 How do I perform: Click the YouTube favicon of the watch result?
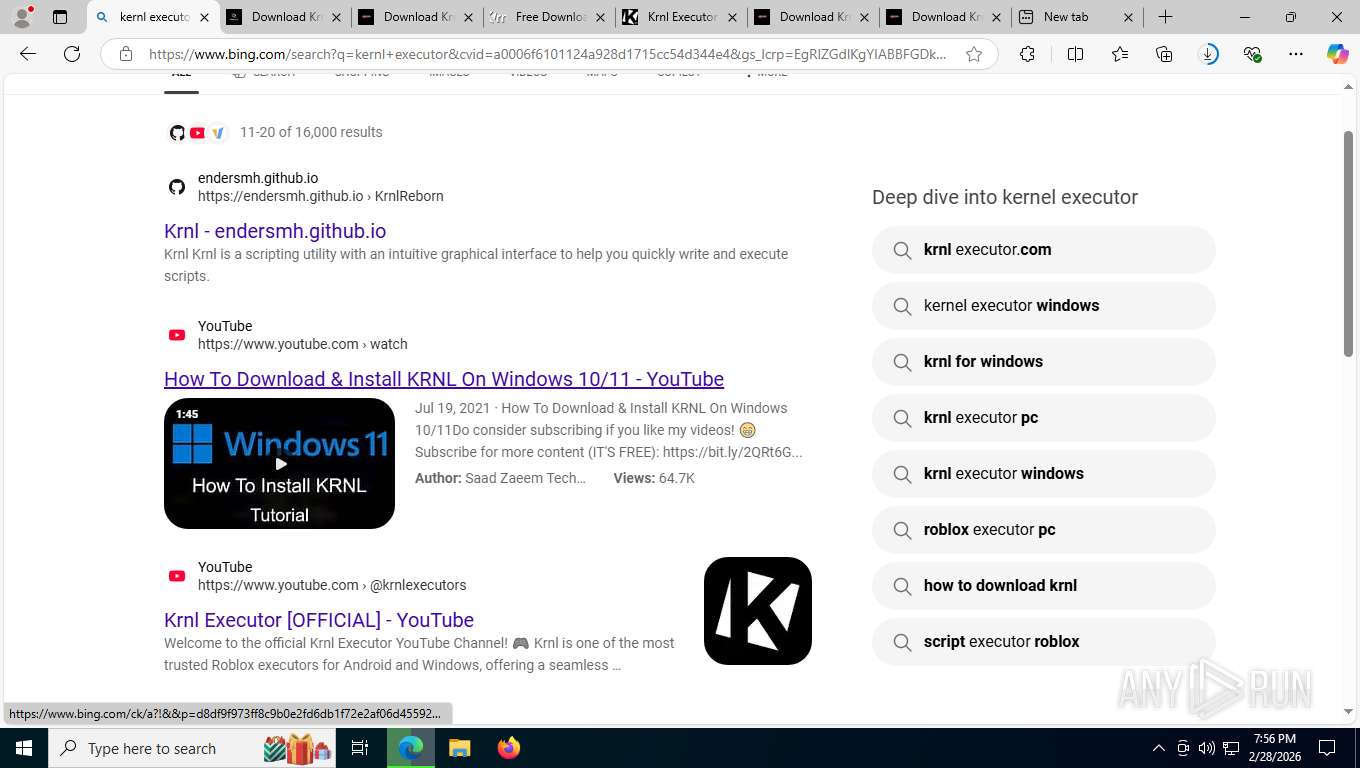click(x=177, y=335)
